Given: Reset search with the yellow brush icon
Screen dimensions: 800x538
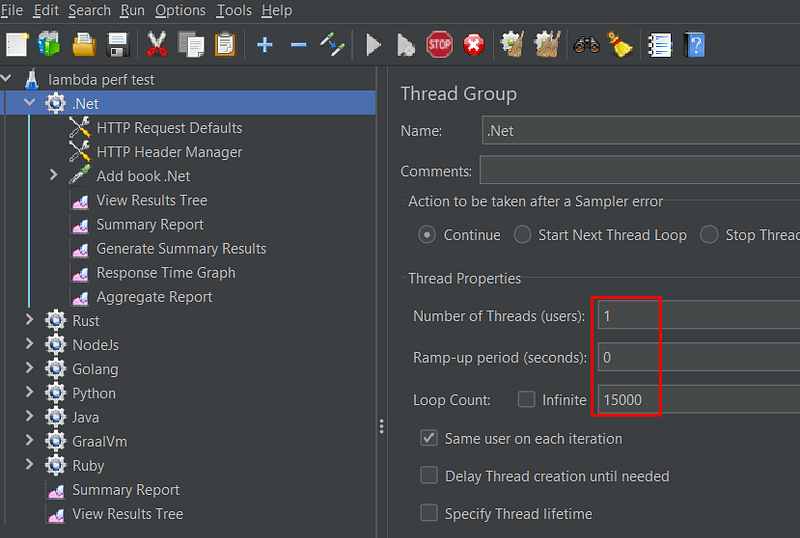Looking at the screenshot, I should coord(619,44).
